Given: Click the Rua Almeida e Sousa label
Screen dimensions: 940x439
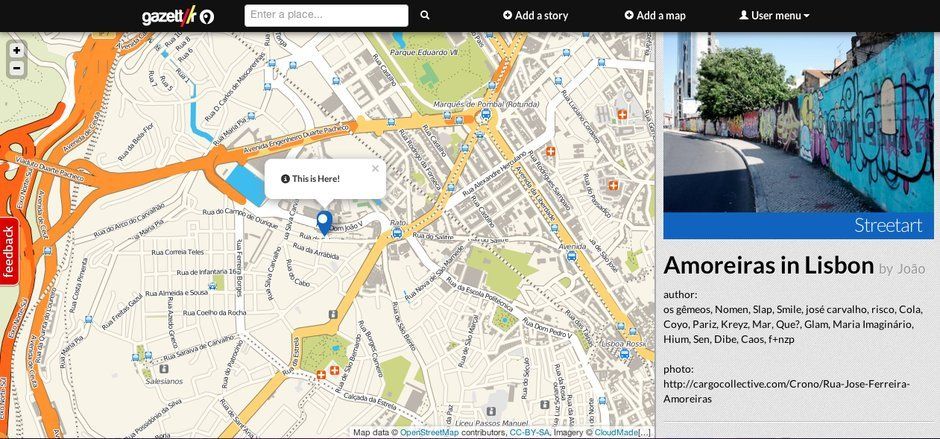Looking at the screenshot, I should click(x=176, y=293).
